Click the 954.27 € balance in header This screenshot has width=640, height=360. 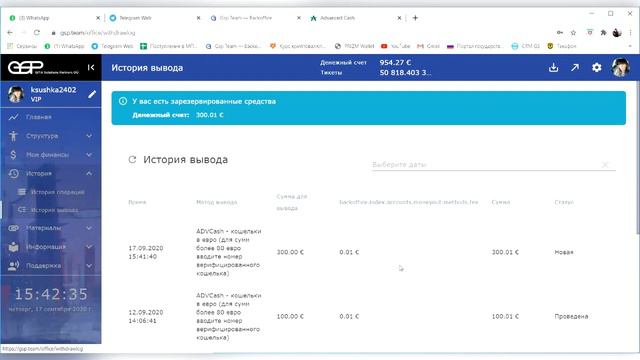coord(395,62)
